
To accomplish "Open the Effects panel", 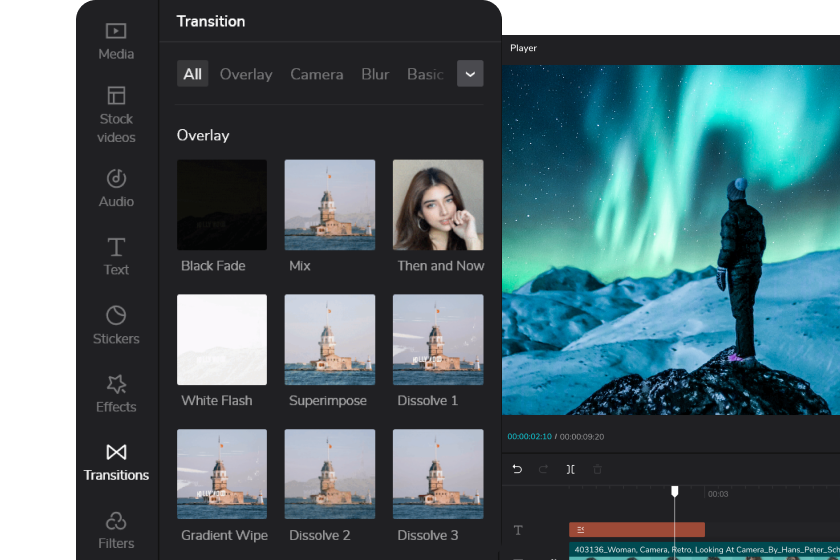I will [x=116, y=393].
